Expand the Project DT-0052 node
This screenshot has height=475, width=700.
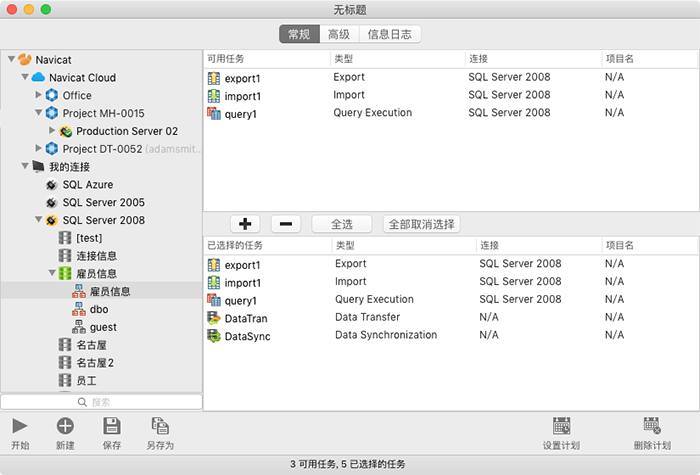[38, 148]
